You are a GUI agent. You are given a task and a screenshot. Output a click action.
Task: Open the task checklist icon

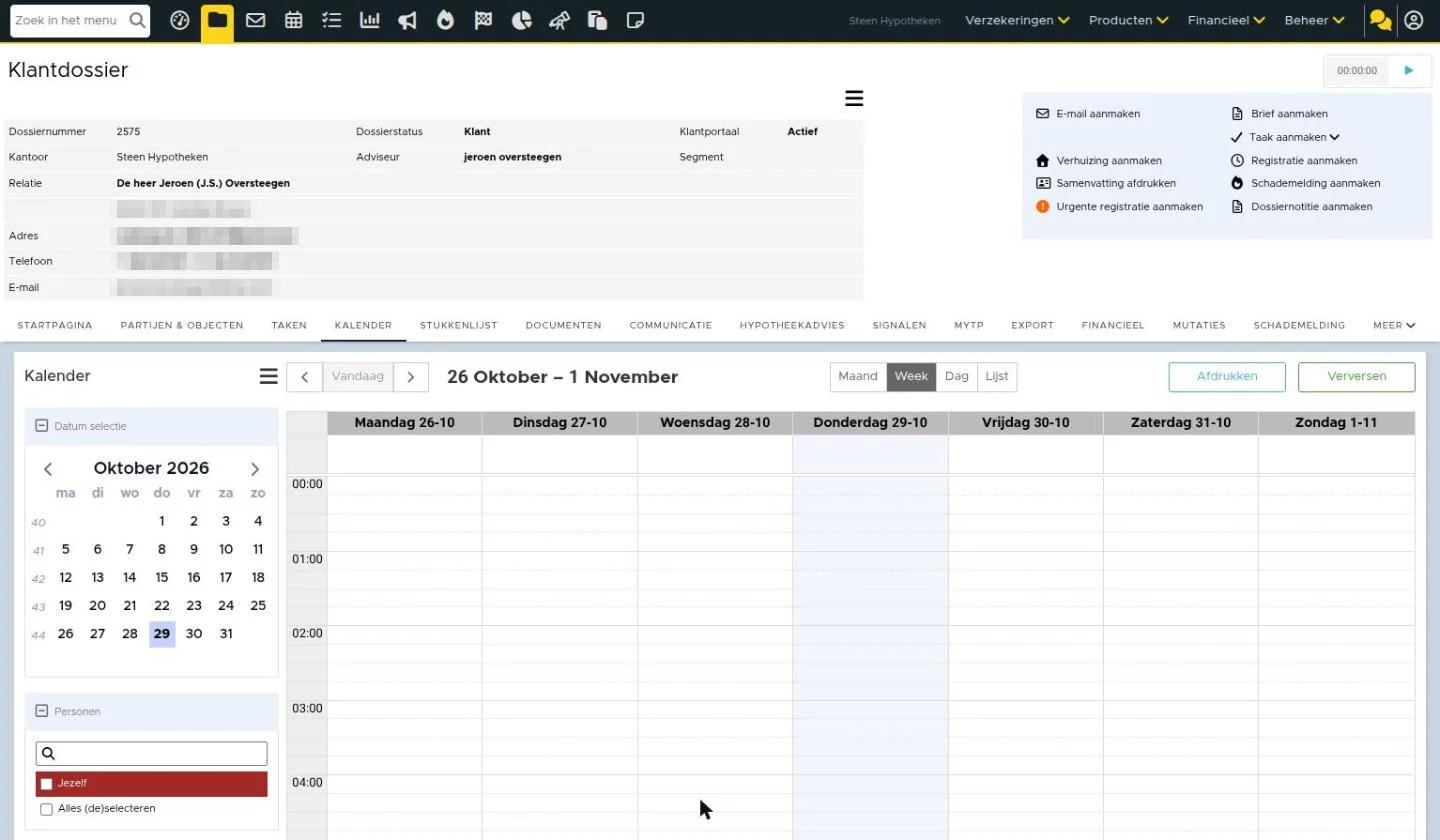coord(331,20)
